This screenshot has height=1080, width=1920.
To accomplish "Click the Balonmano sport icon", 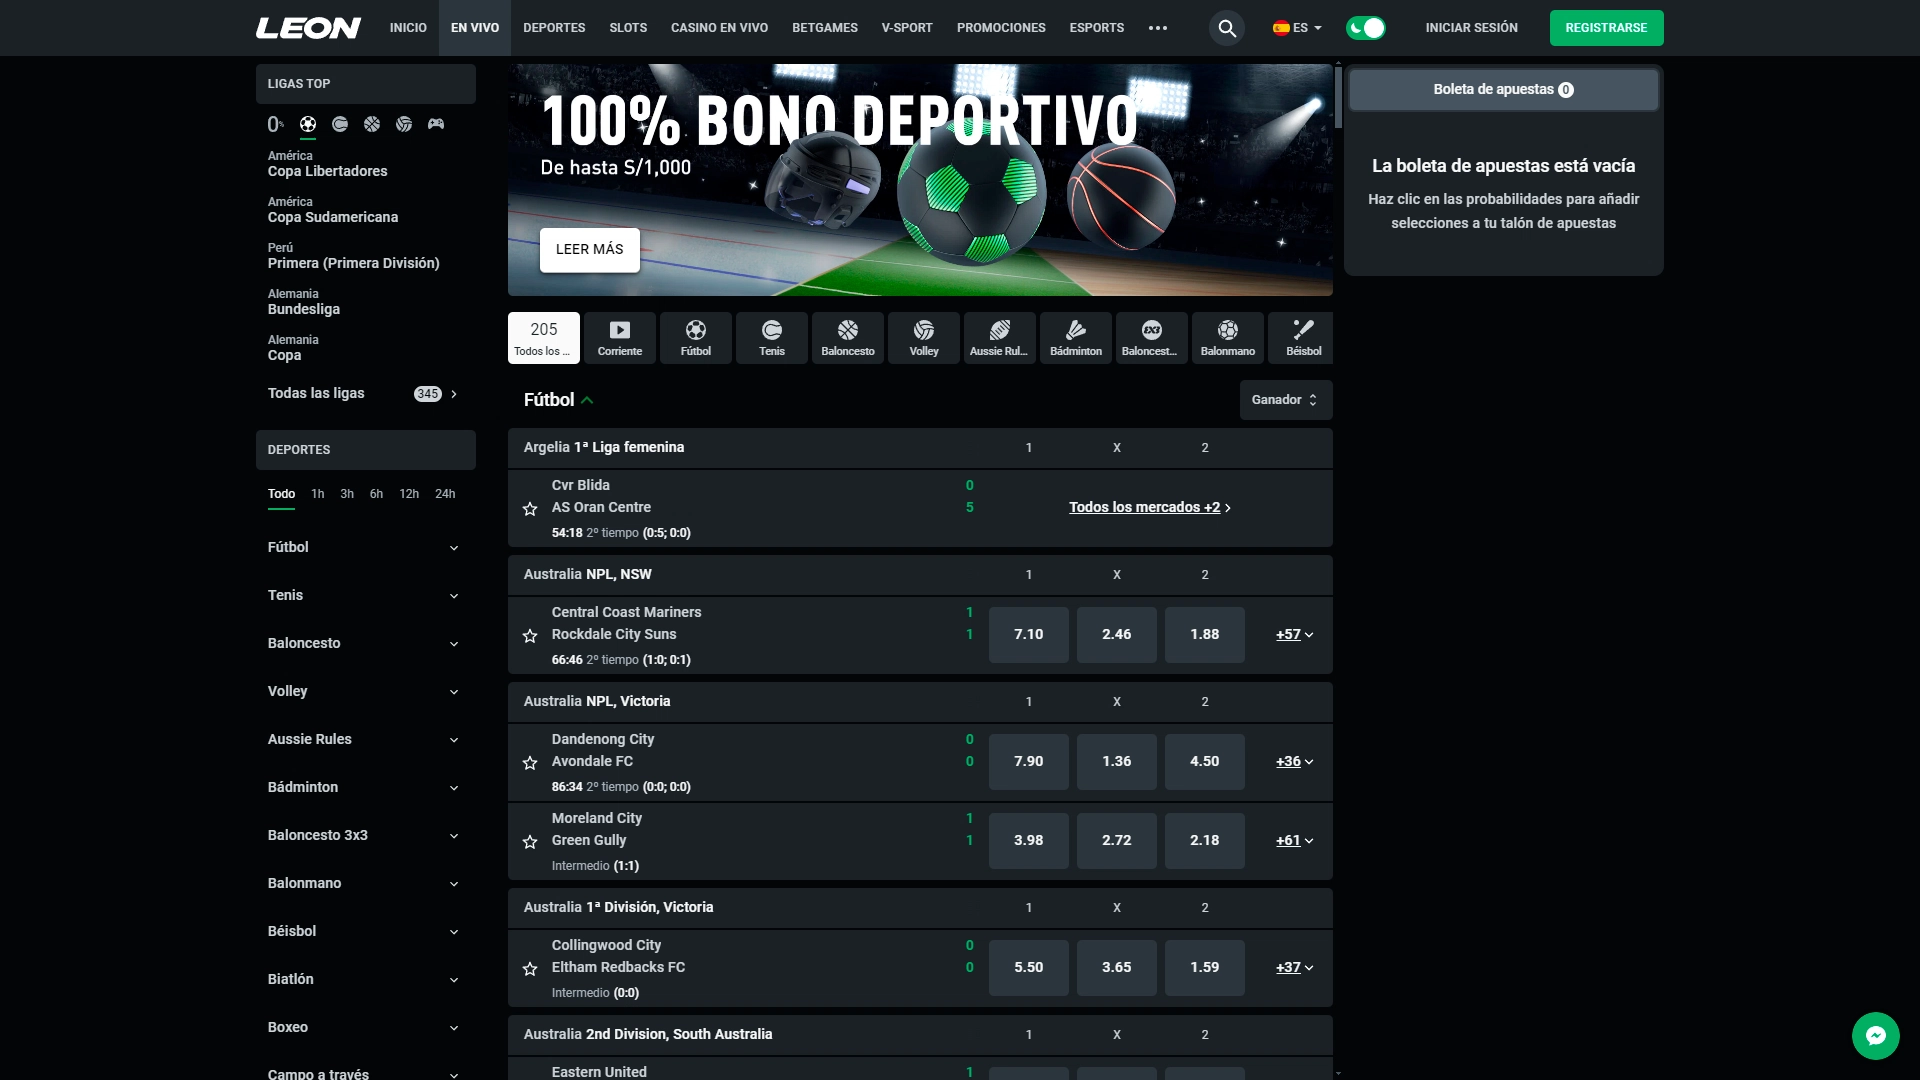I will pyautogui.click(x=1225, y=336).
